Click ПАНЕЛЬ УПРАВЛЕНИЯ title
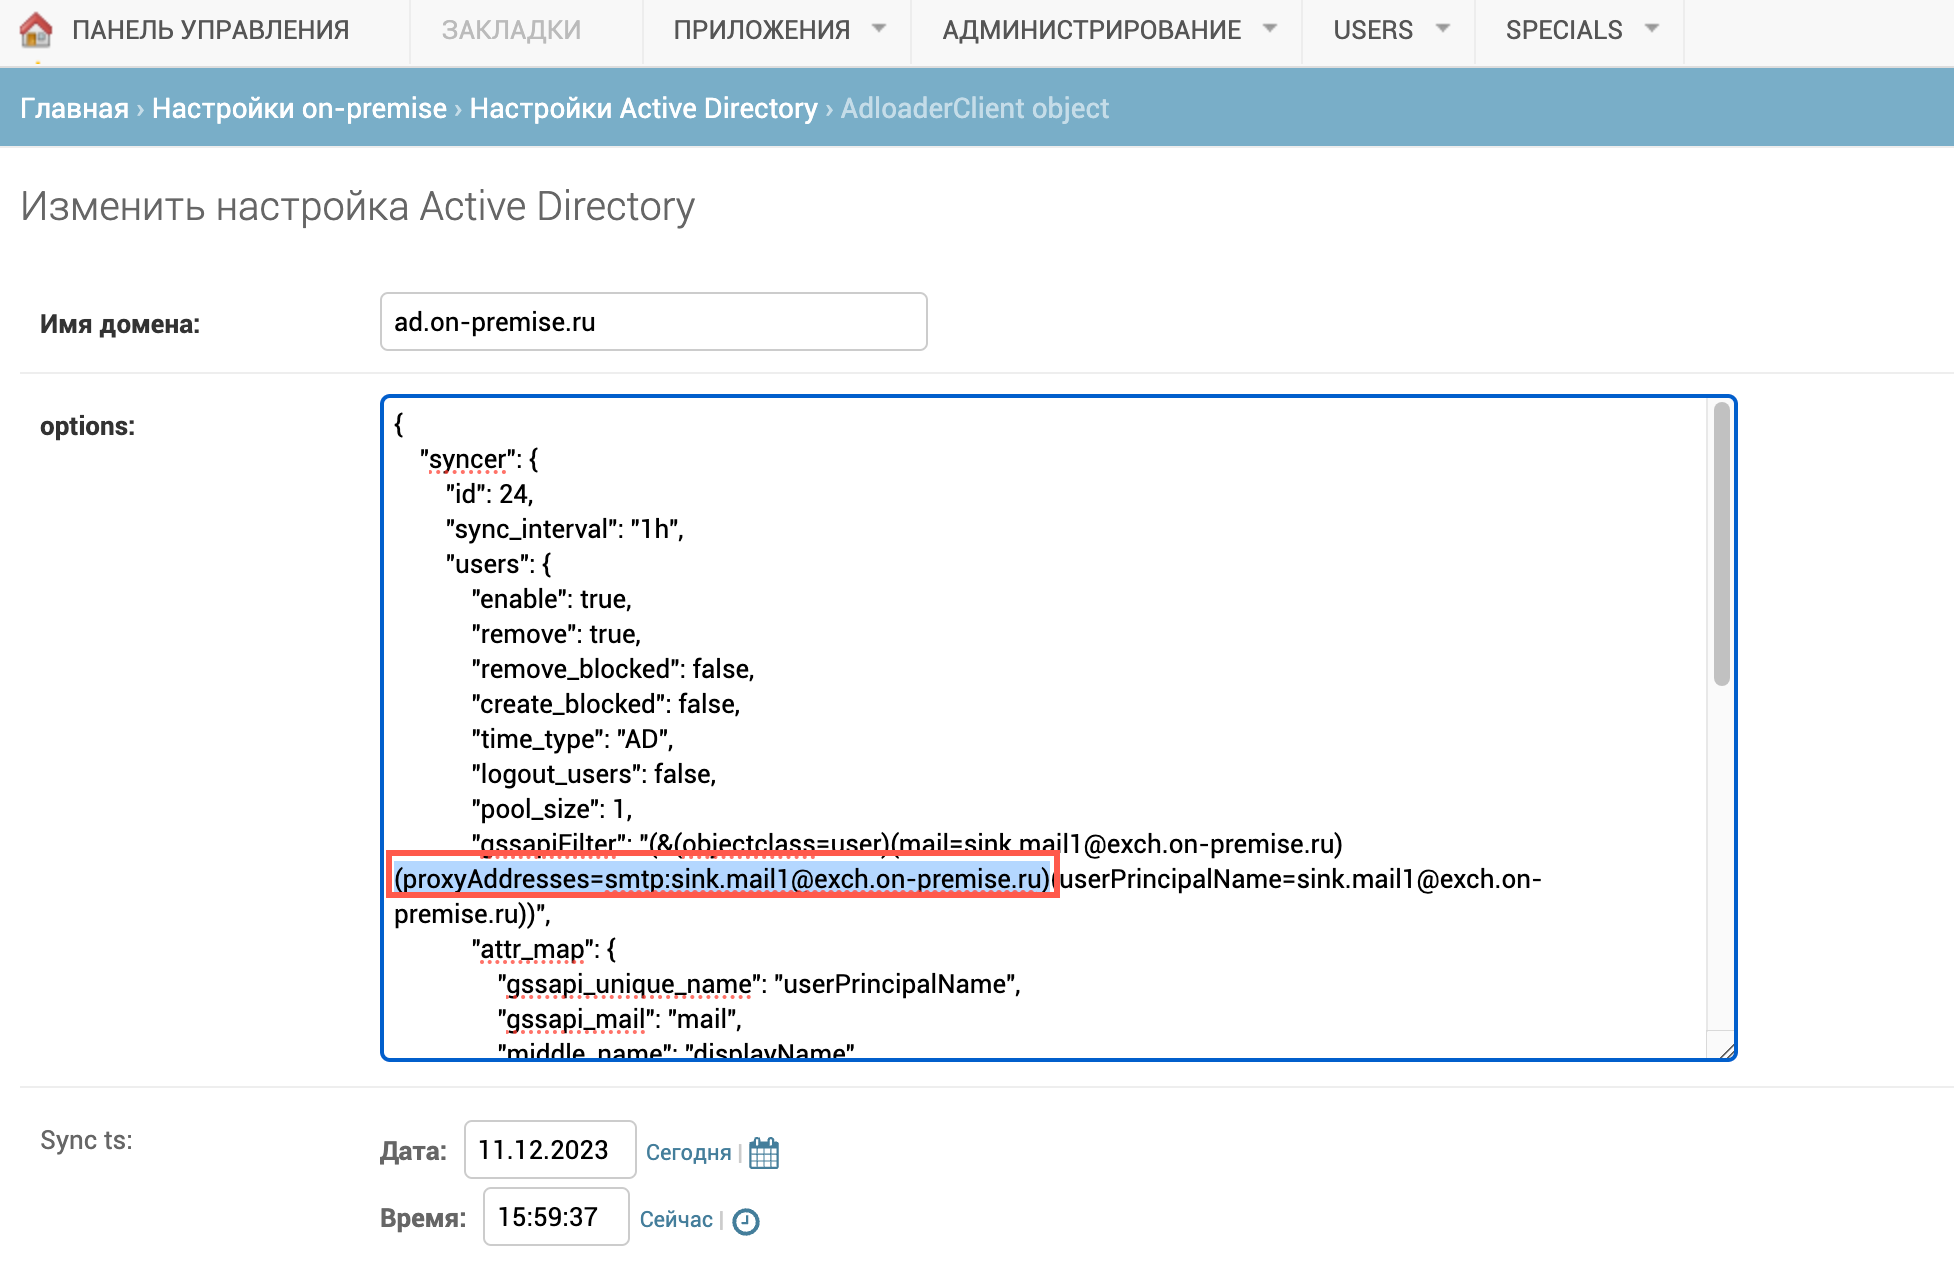 pos(210,30)
